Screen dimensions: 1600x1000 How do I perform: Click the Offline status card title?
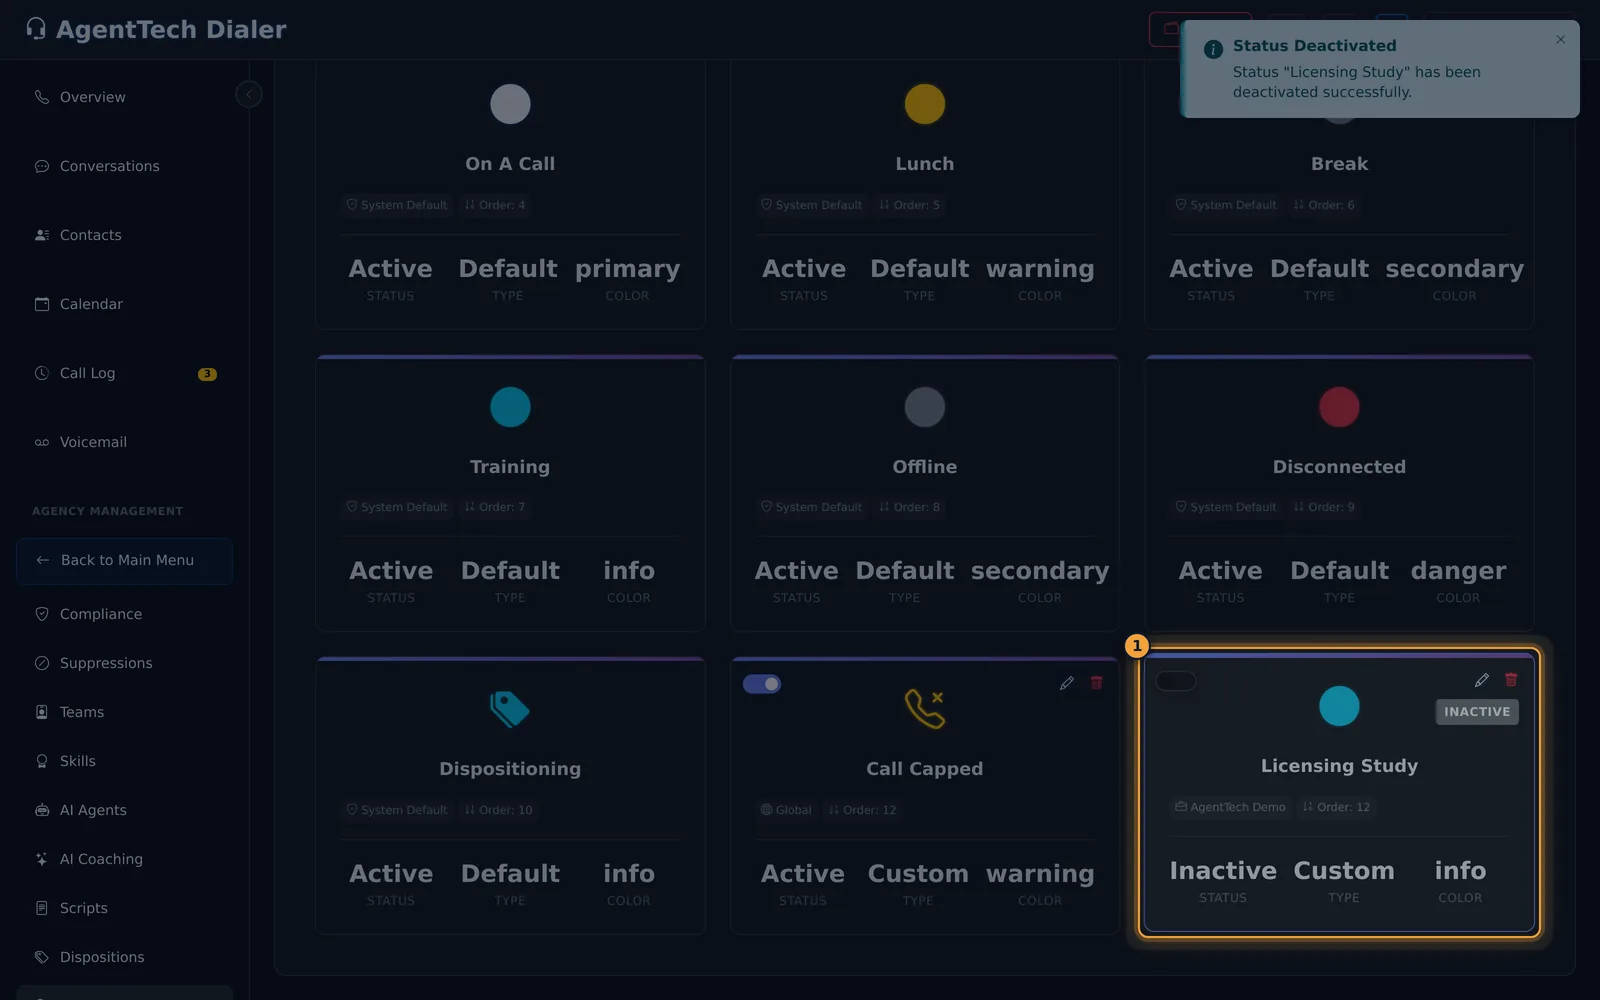pyautogui.click(x=925, y=467)
